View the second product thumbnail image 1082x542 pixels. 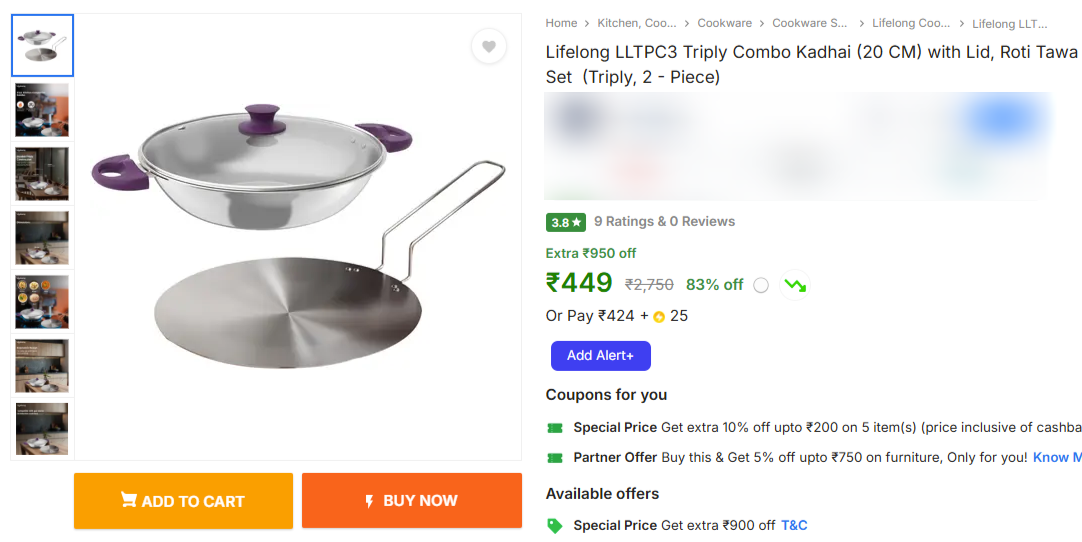point(42,110)
